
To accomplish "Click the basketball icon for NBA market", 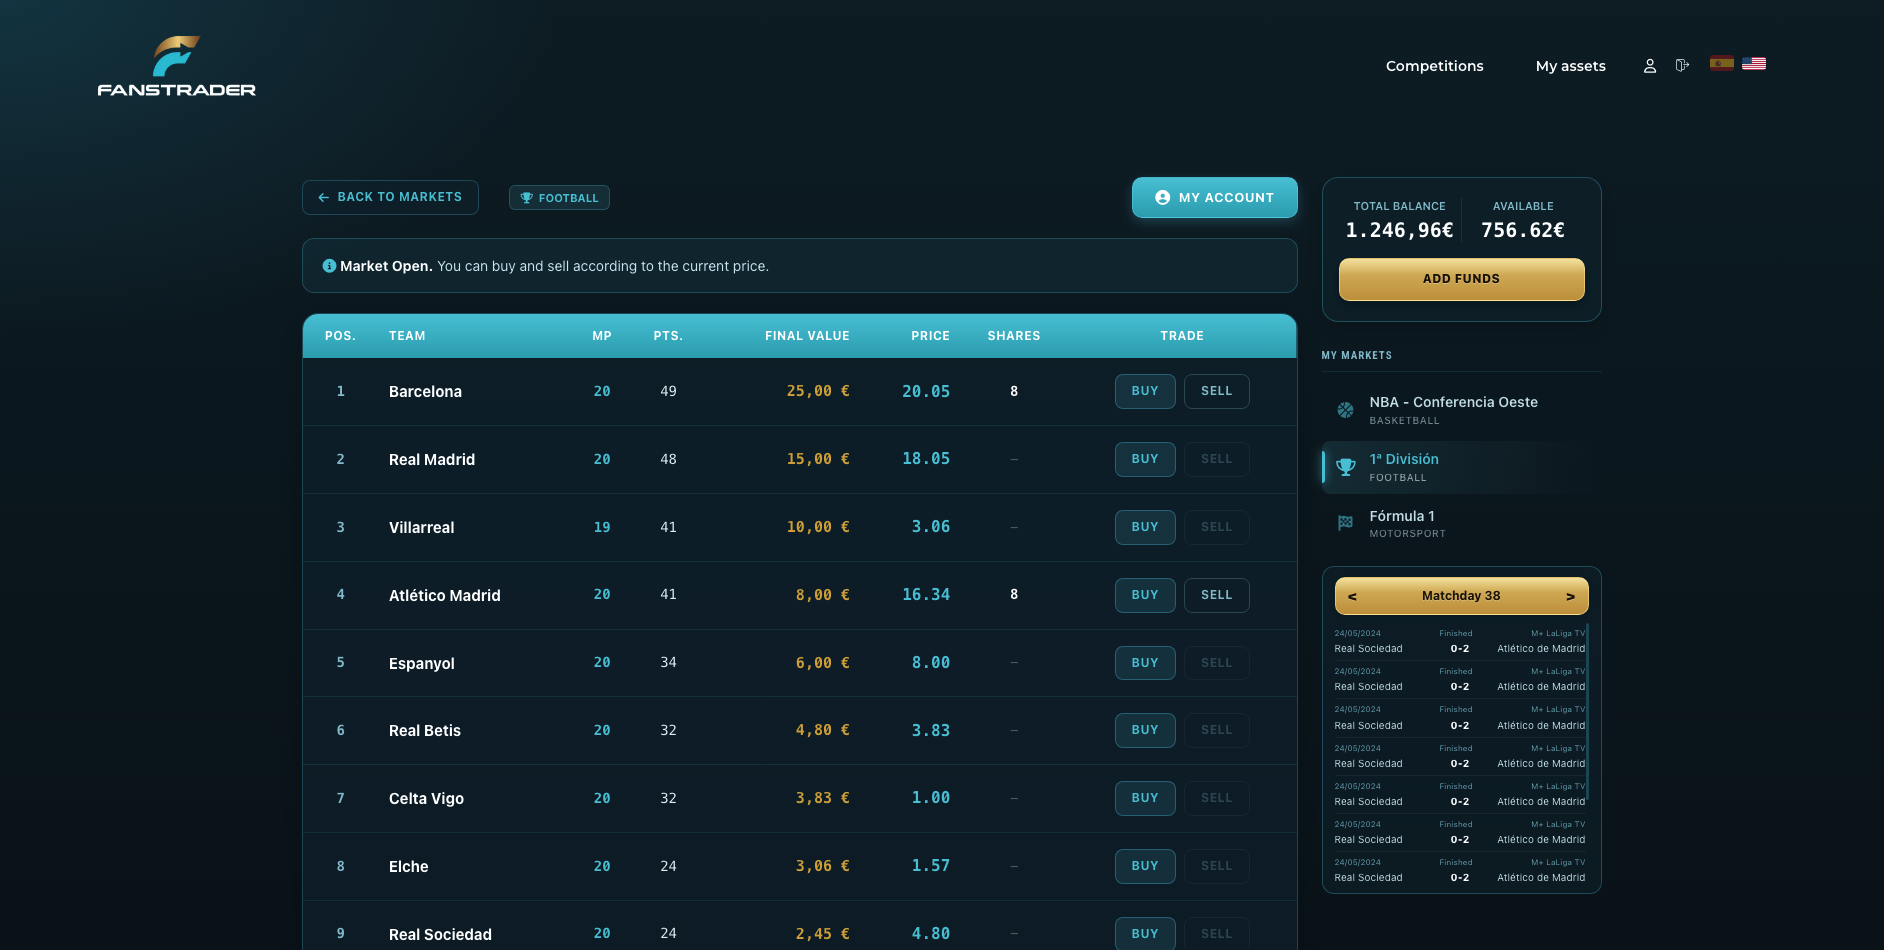I will click(x=1346, y=410).
